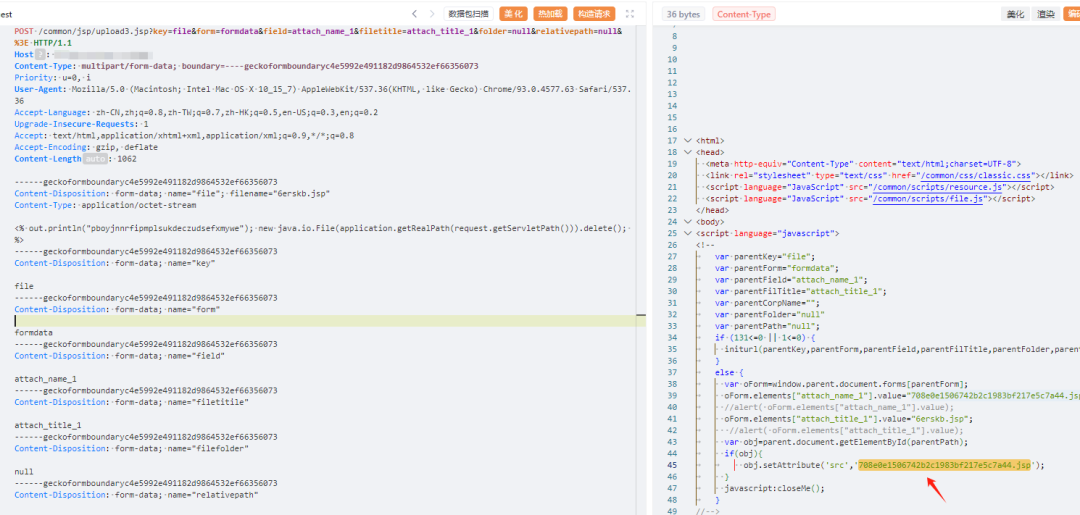
Task: Click the badge next to Host header
Action: point(41,54)
